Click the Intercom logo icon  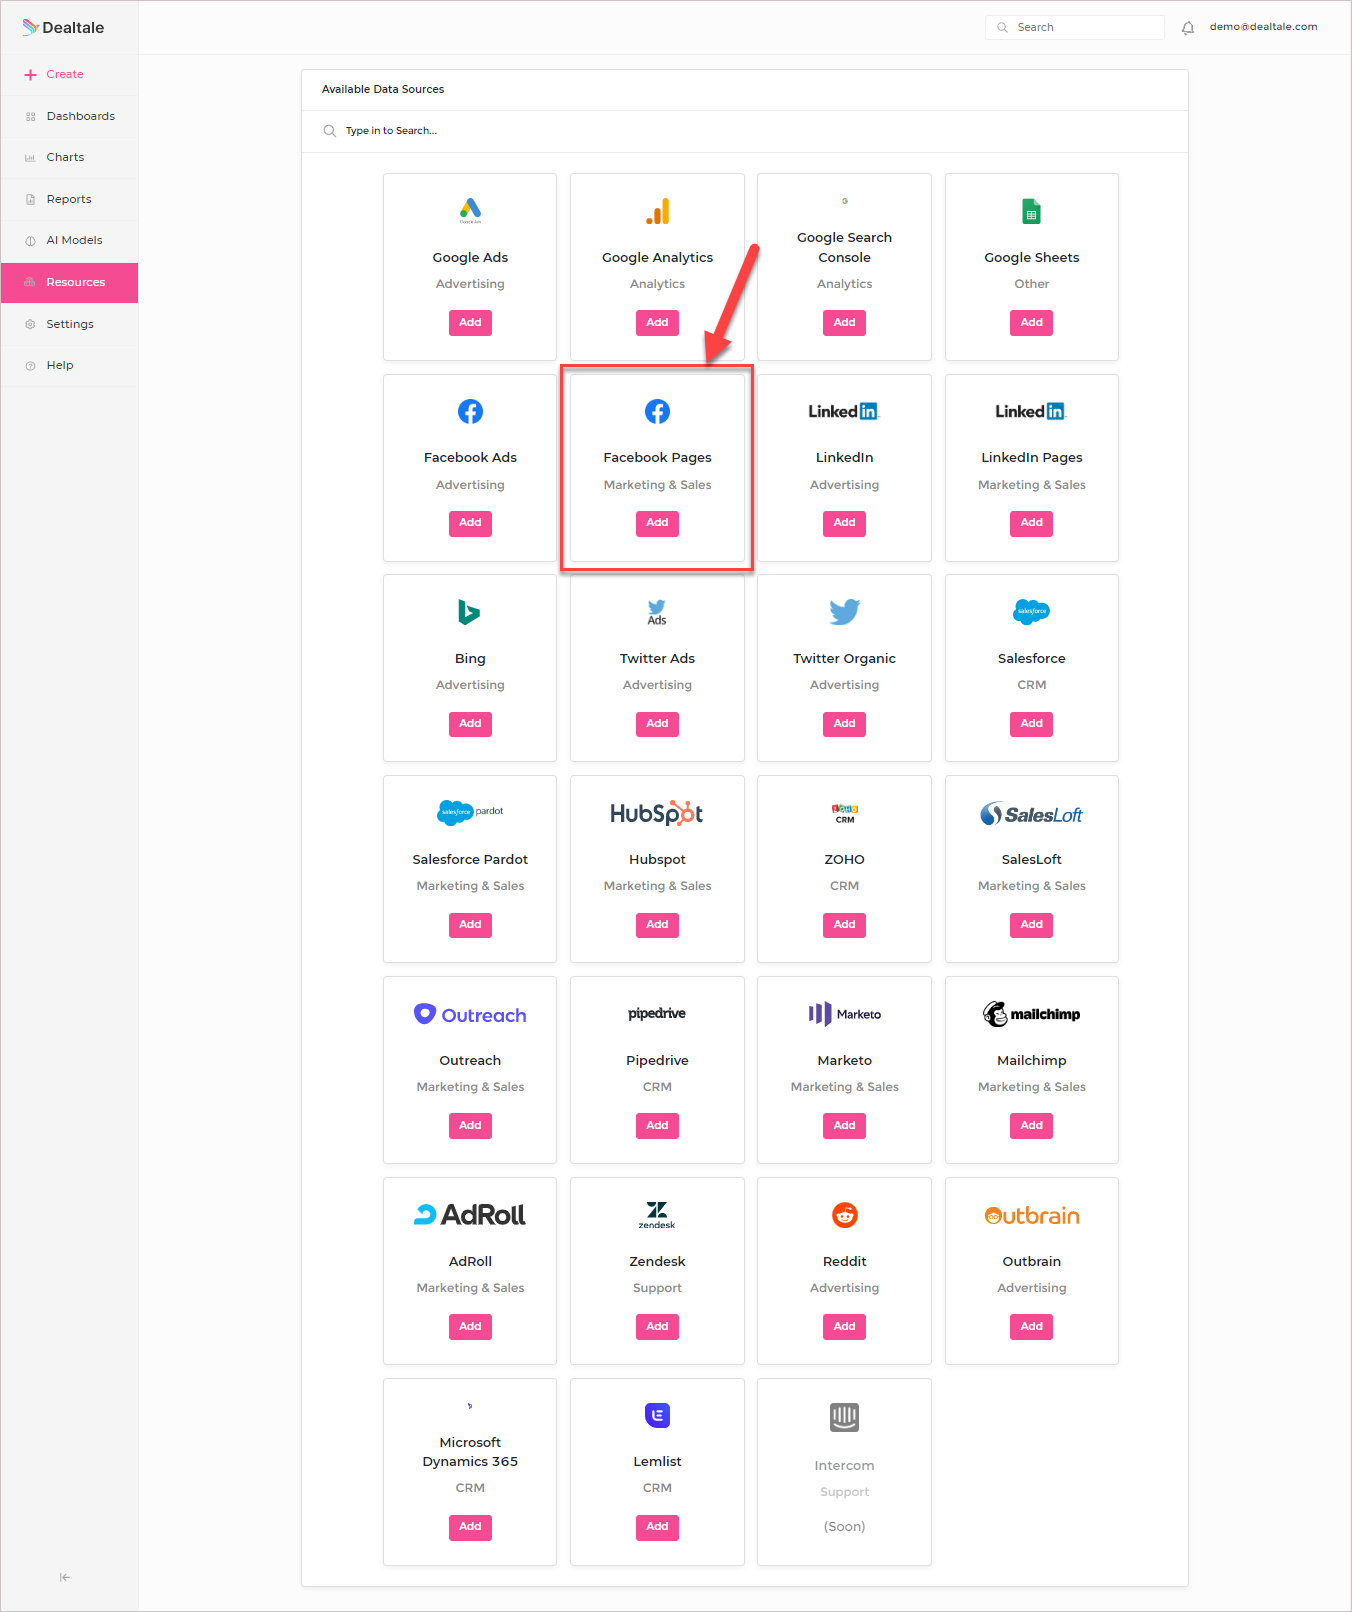coord(844,1417)
